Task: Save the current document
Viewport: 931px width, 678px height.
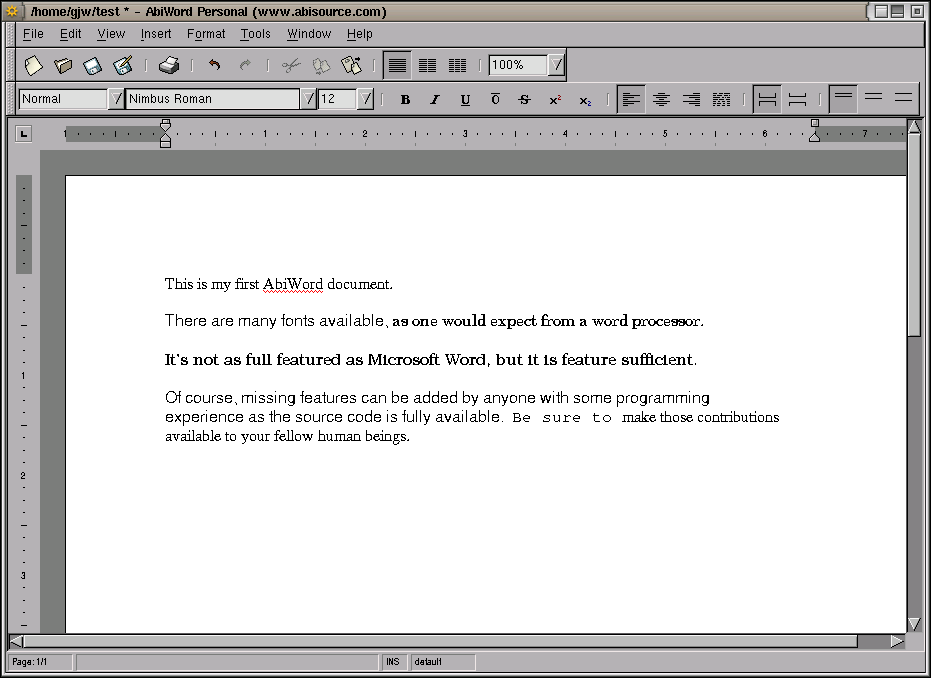Action: coord(92,64)
